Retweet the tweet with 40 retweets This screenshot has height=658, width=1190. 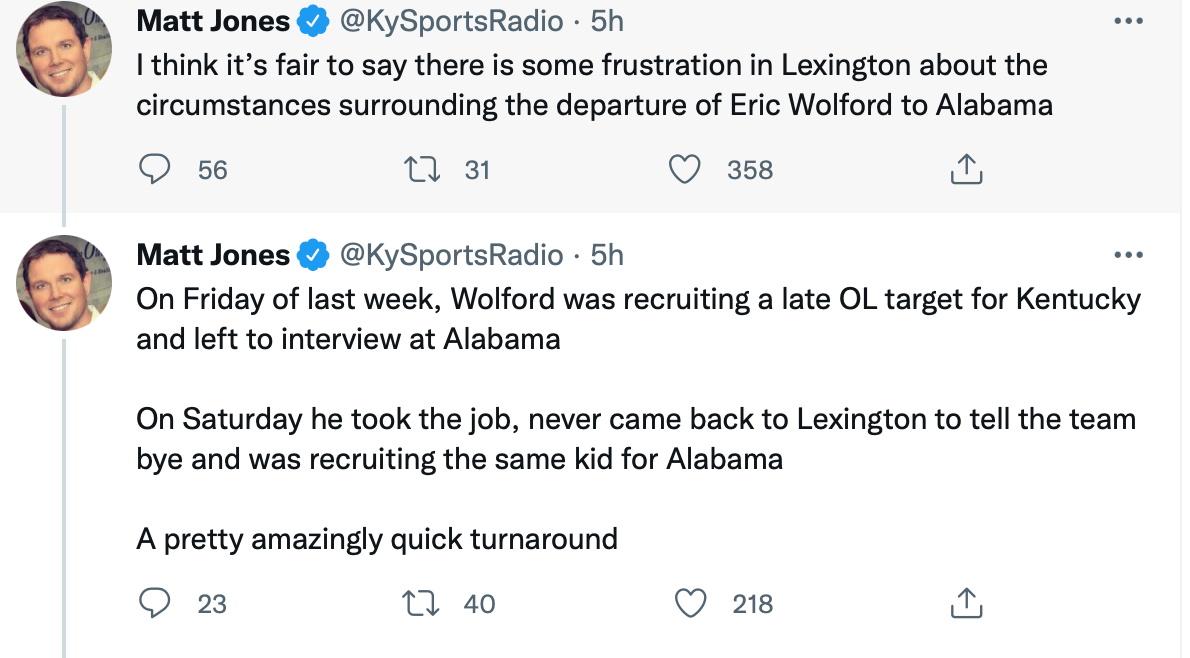(415, 603)
